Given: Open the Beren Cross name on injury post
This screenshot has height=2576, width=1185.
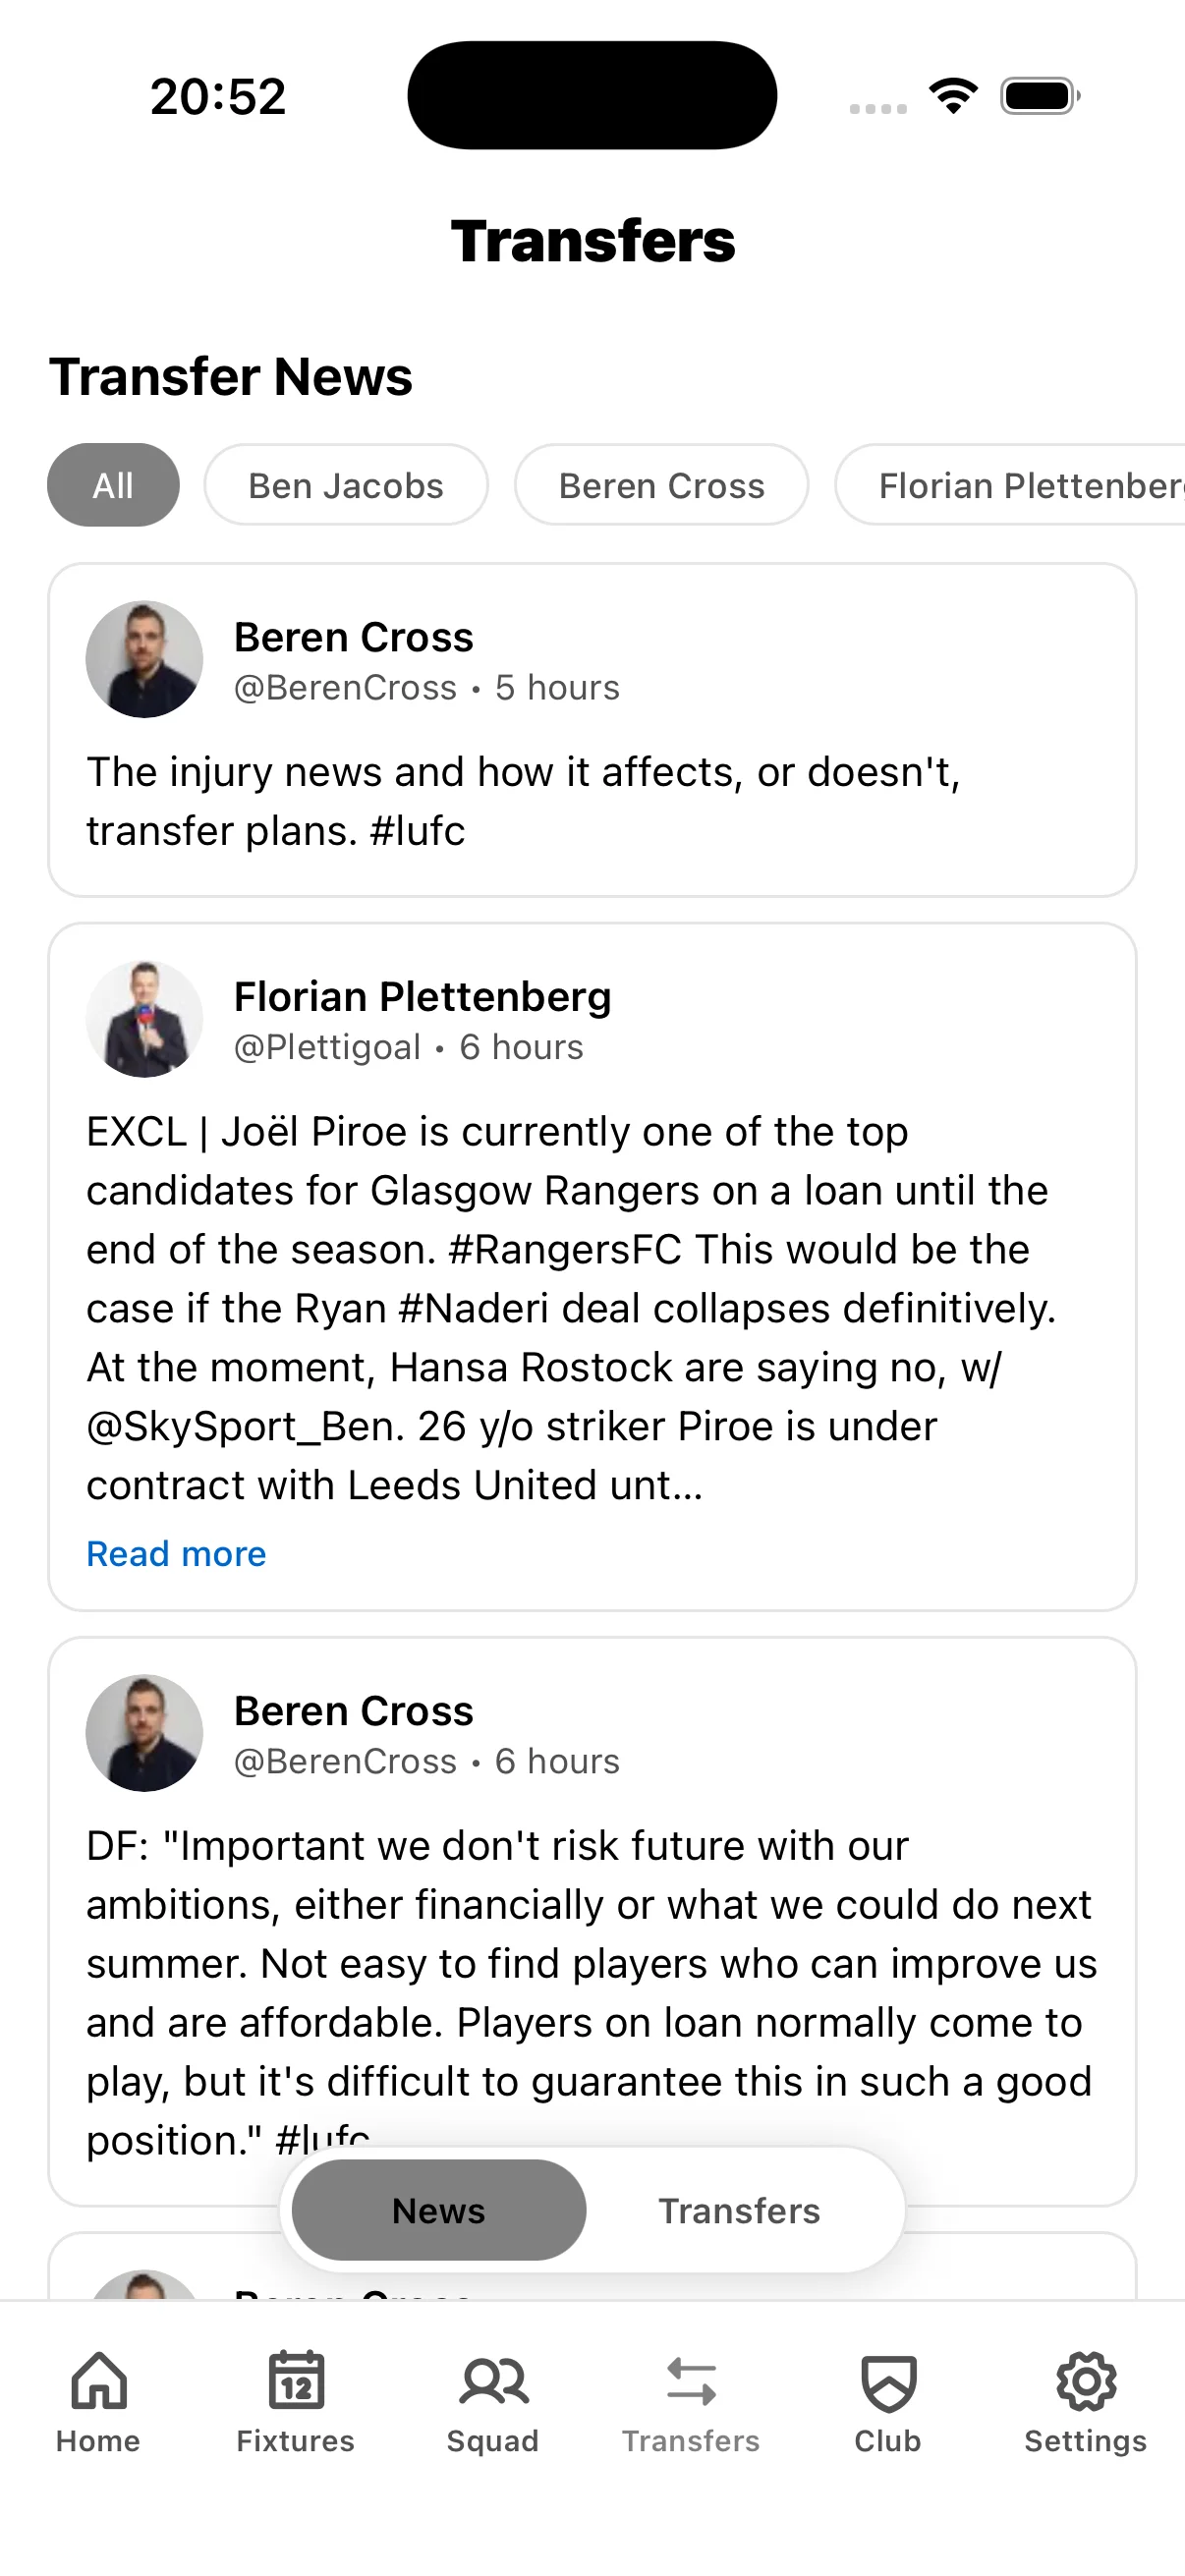Looking at the screenshot, I should pos(353,637).
